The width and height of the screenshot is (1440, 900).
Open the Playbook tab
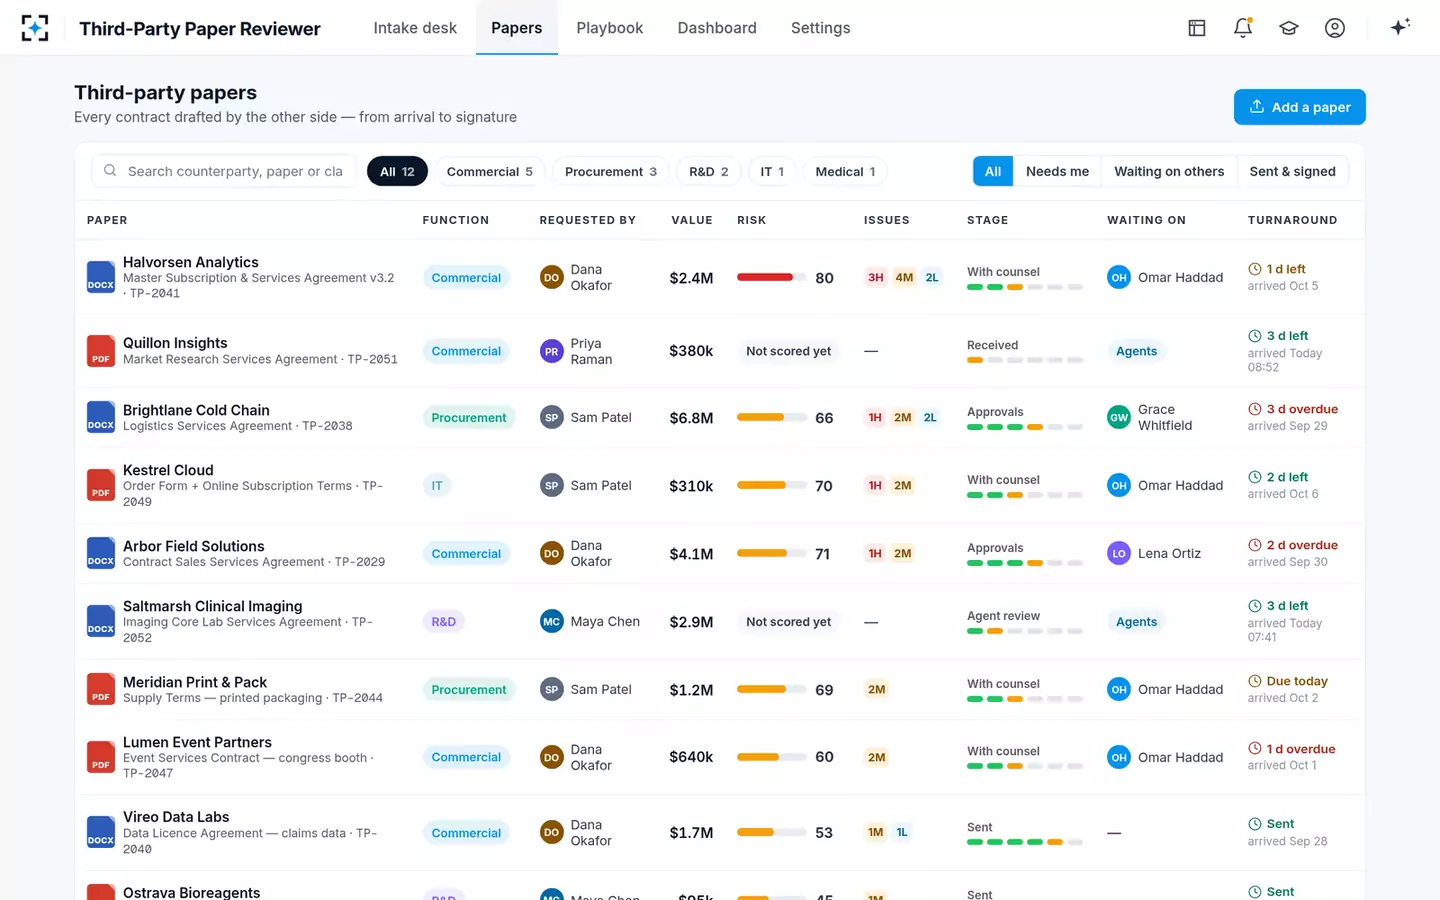610,28
